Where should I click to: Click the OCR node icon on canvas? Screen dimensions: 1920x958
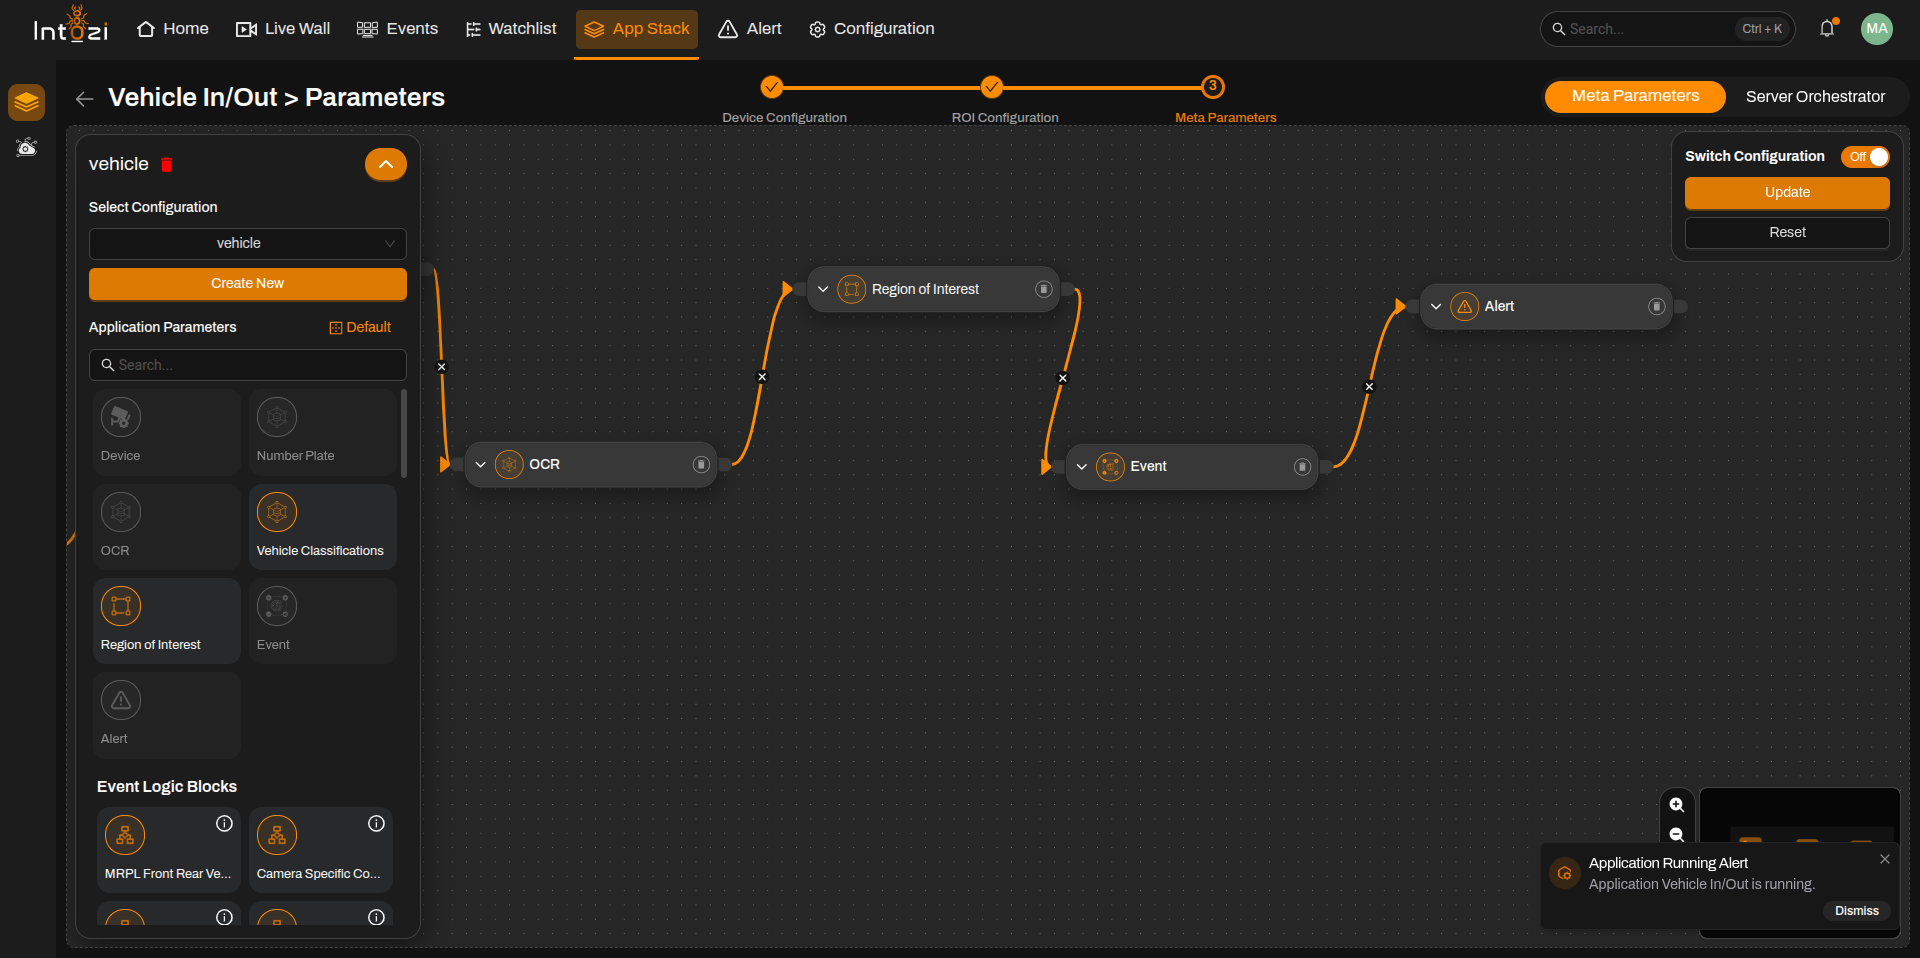click(x=509, y=465)
